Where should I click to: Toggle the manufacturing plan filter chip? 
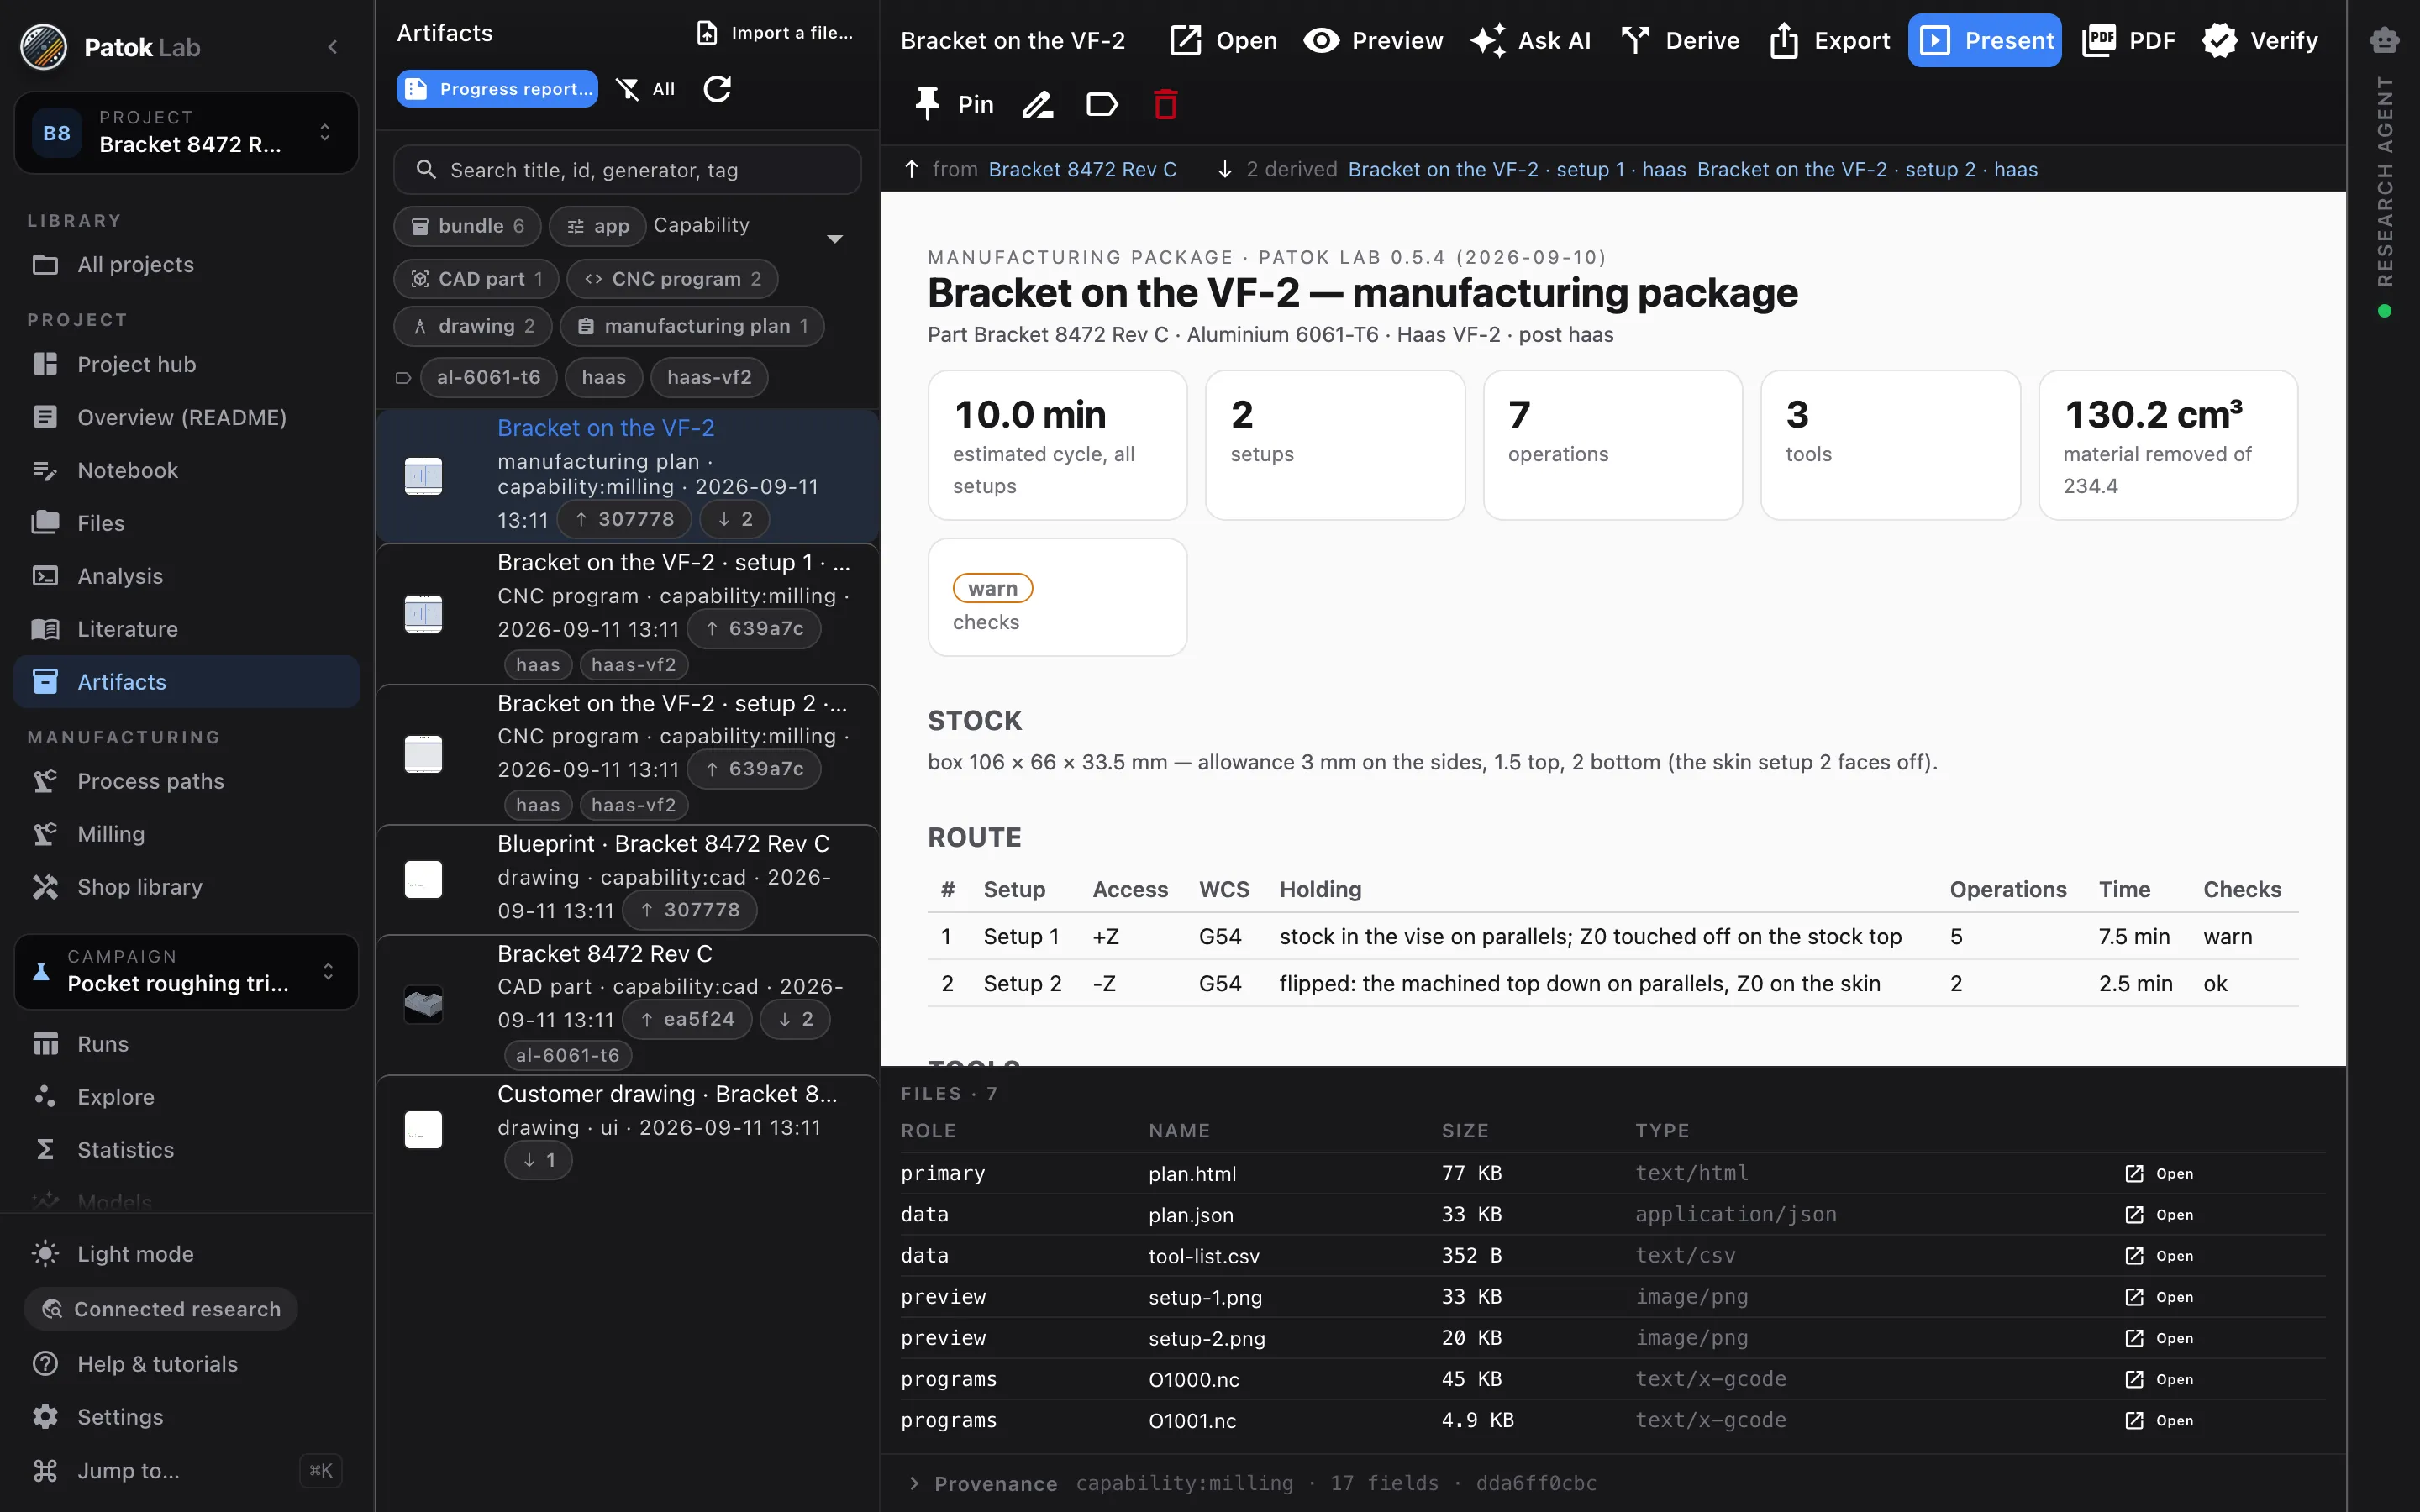click(x=692, y=326)
